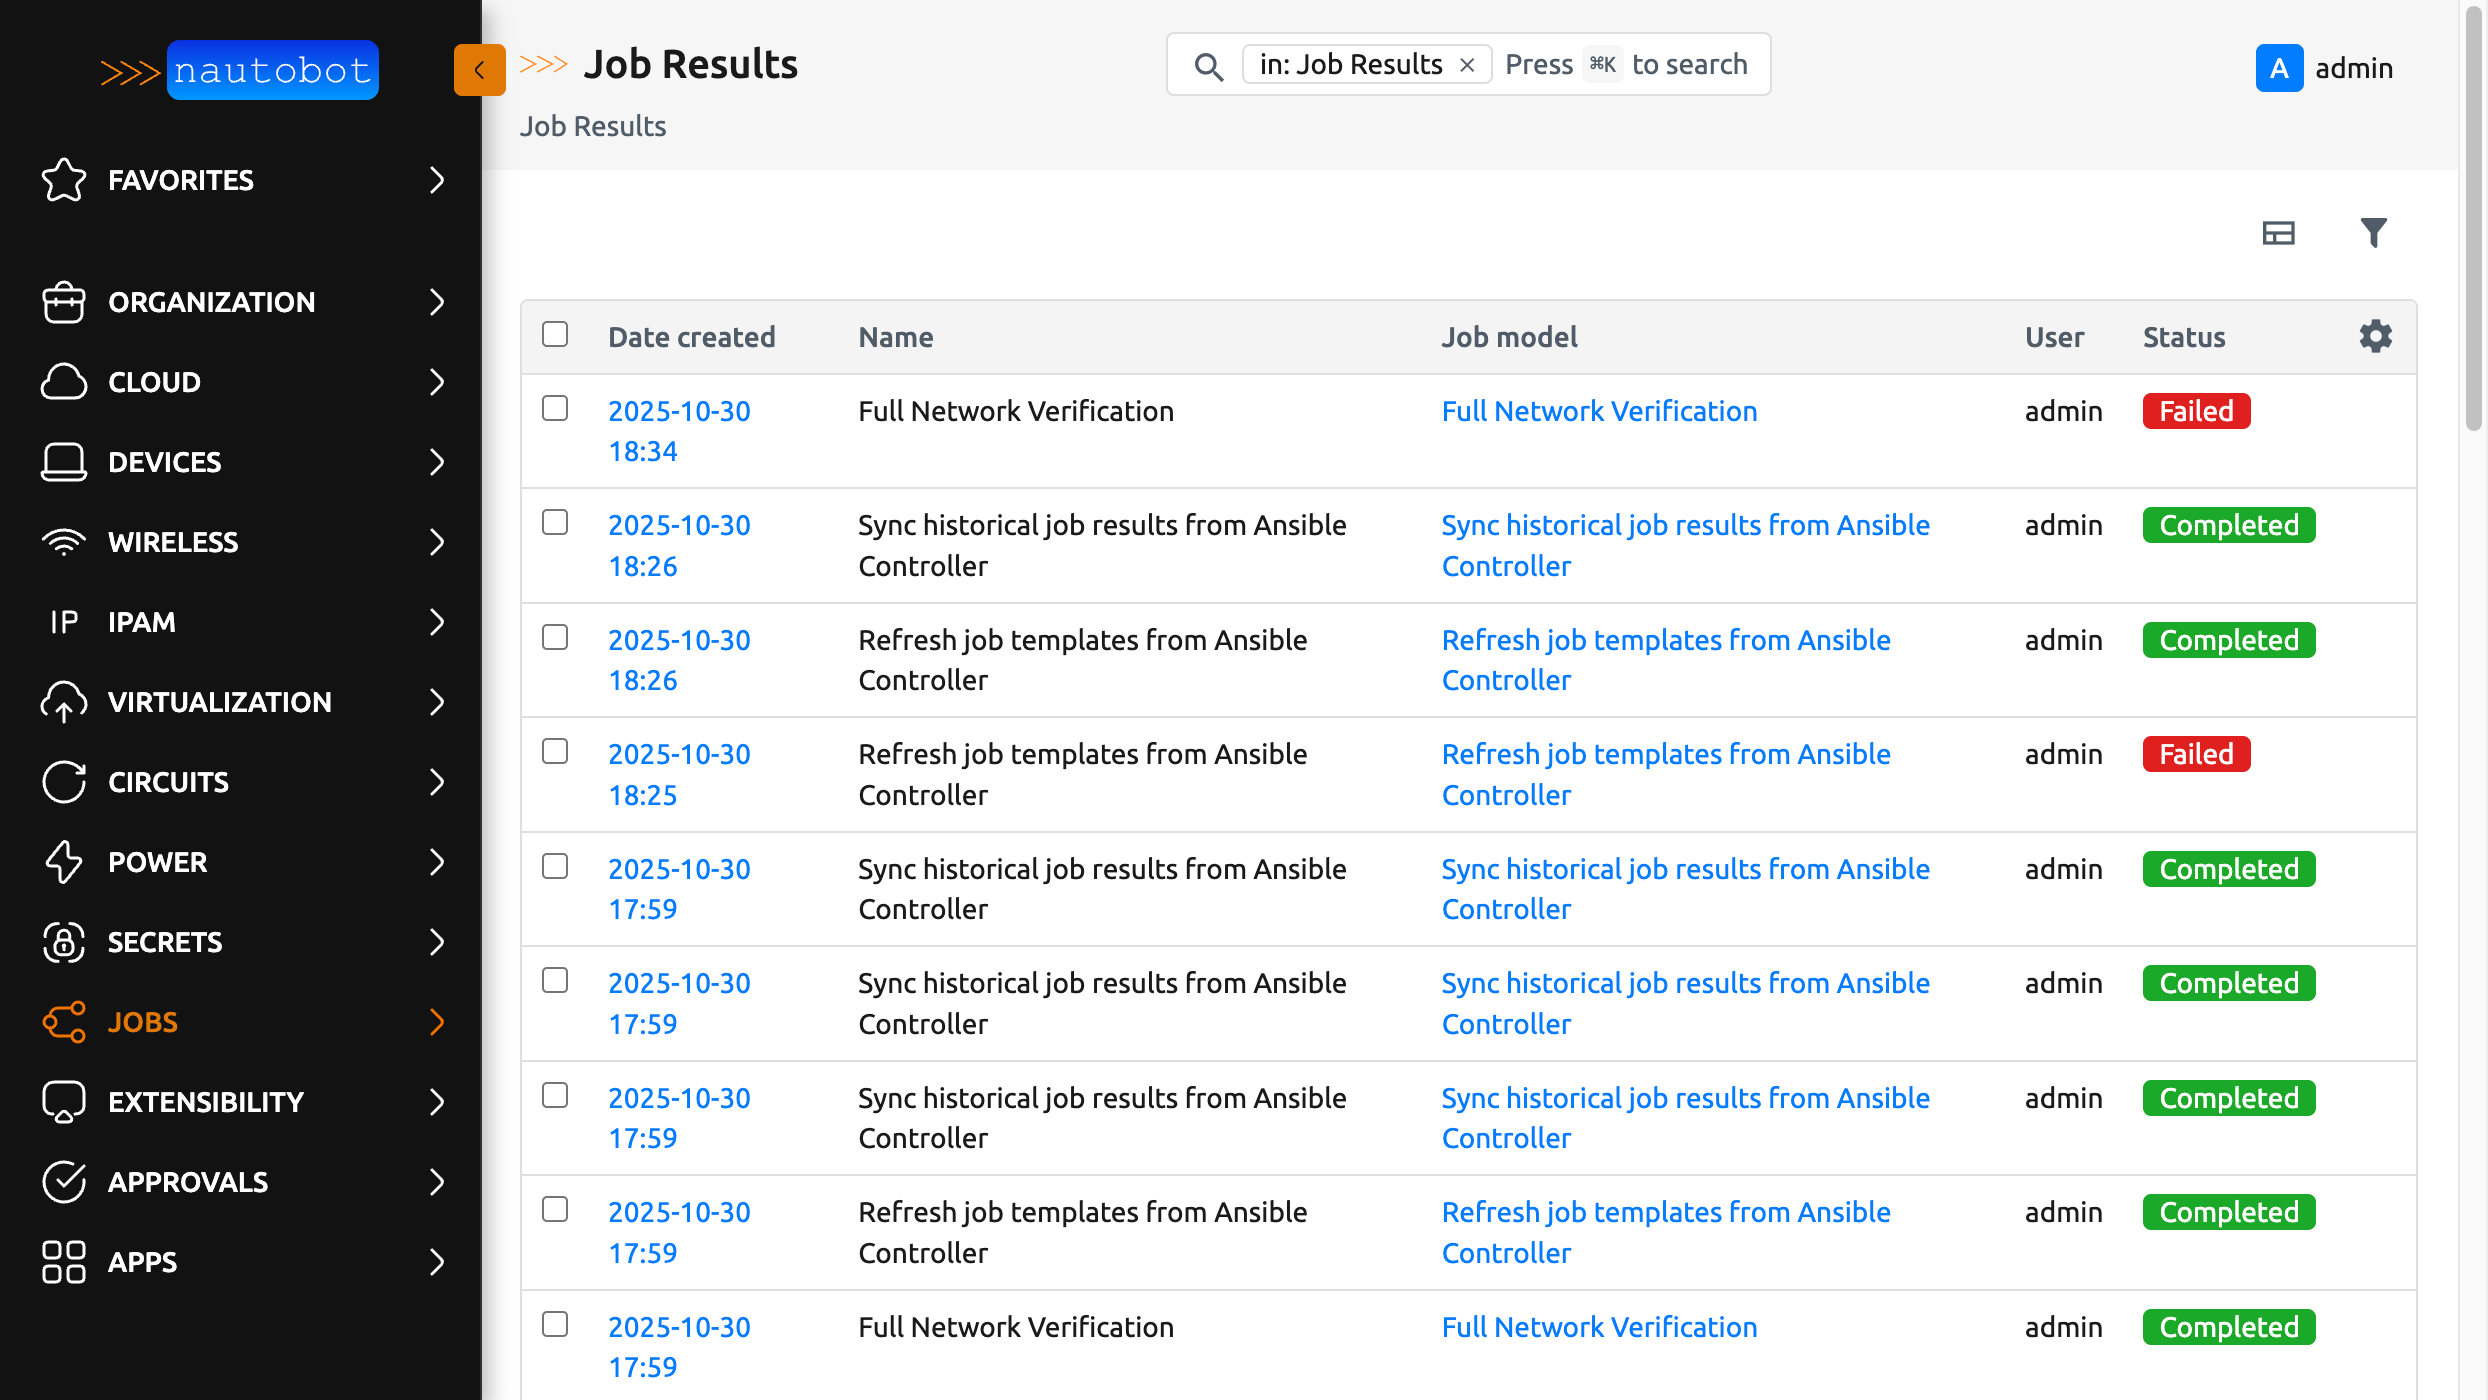Click the filter icon above the table
Viewport: 2488px width, 1400px height.
tap(2373, 232)
